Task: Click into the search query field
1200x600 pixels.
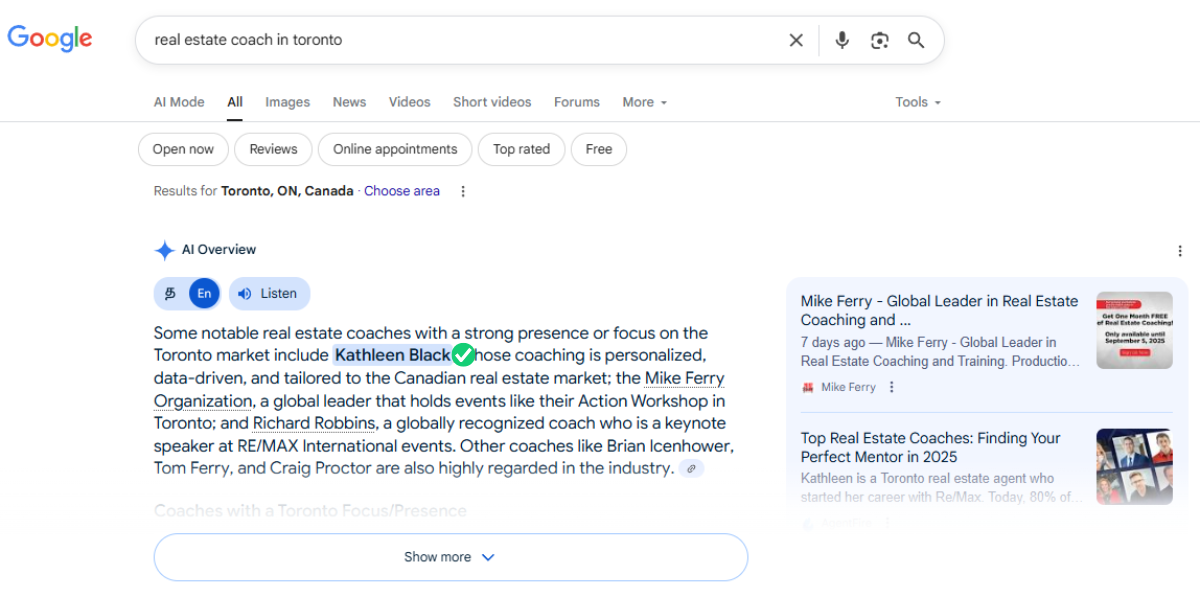Action: tap(460, 40)
